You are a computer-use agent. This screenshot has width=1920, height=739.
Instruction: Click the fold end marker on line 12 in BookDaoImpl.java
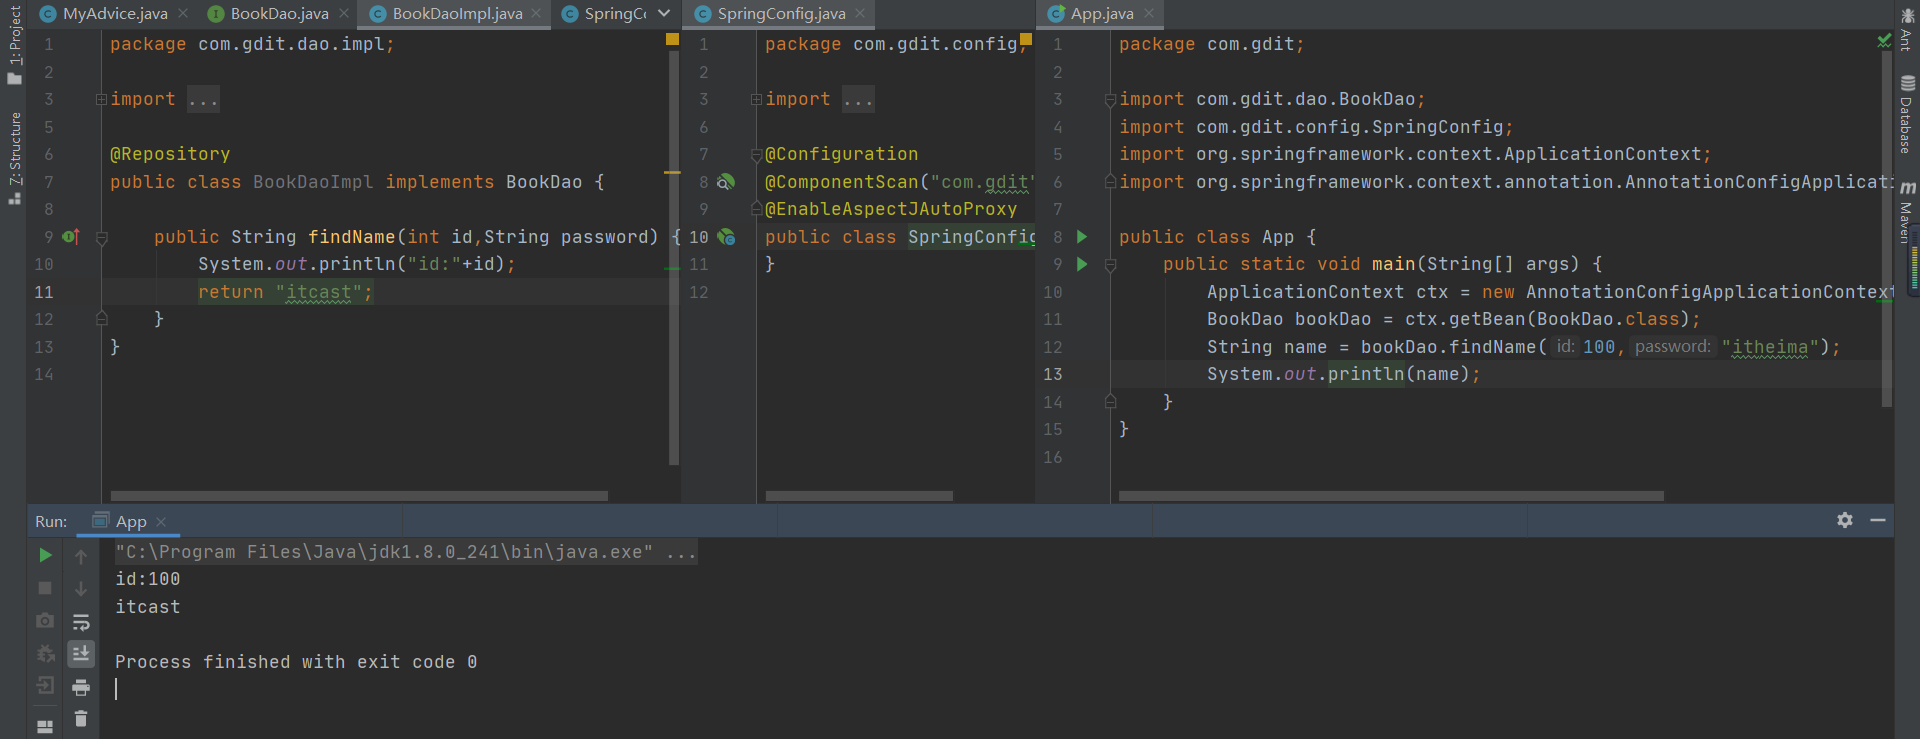click(x=101, y=318)
